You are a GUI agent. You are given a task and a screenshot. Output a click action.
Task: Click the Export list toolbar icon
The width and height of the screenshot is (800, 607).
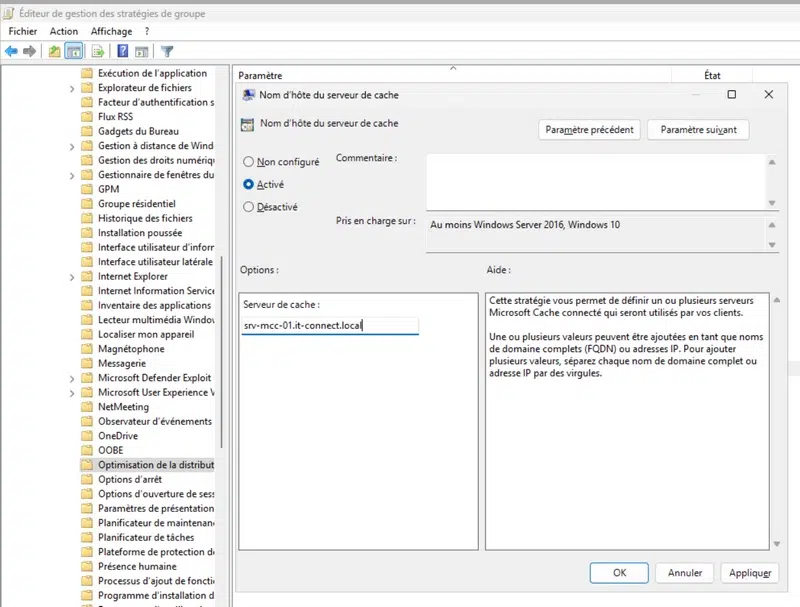(x=98, y=51)
